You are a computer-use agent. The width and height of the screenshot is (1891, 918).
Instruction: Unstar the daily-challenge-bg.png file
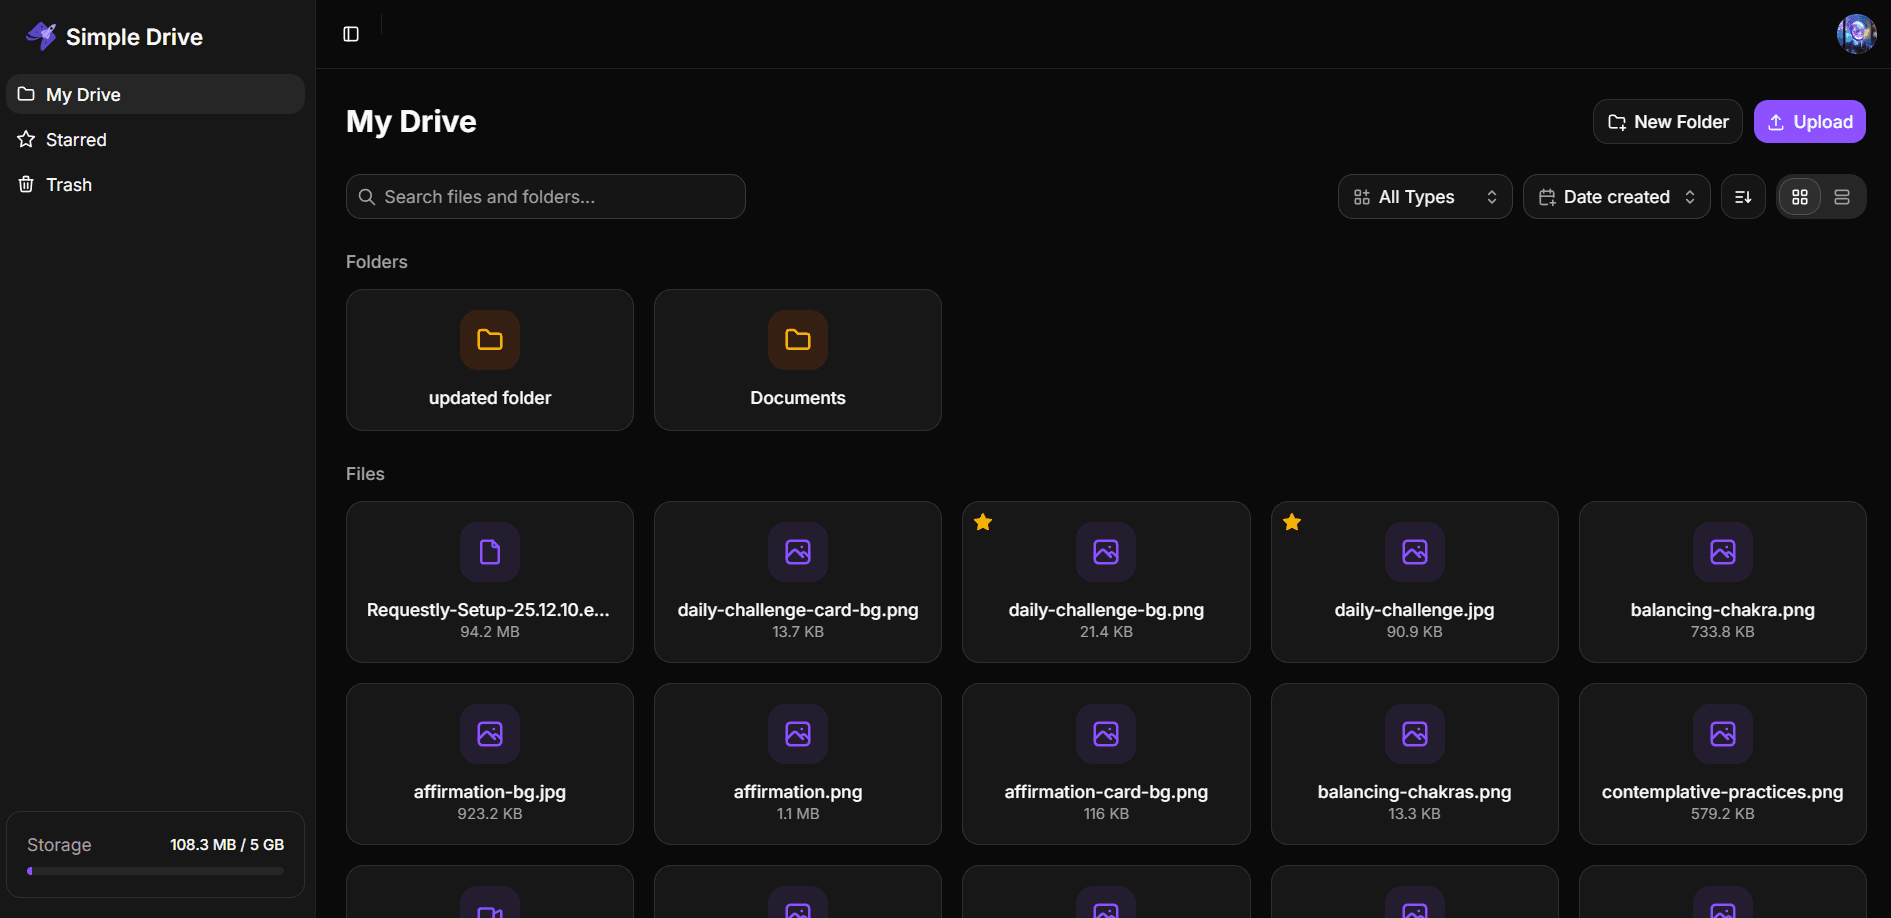(983, 522)
